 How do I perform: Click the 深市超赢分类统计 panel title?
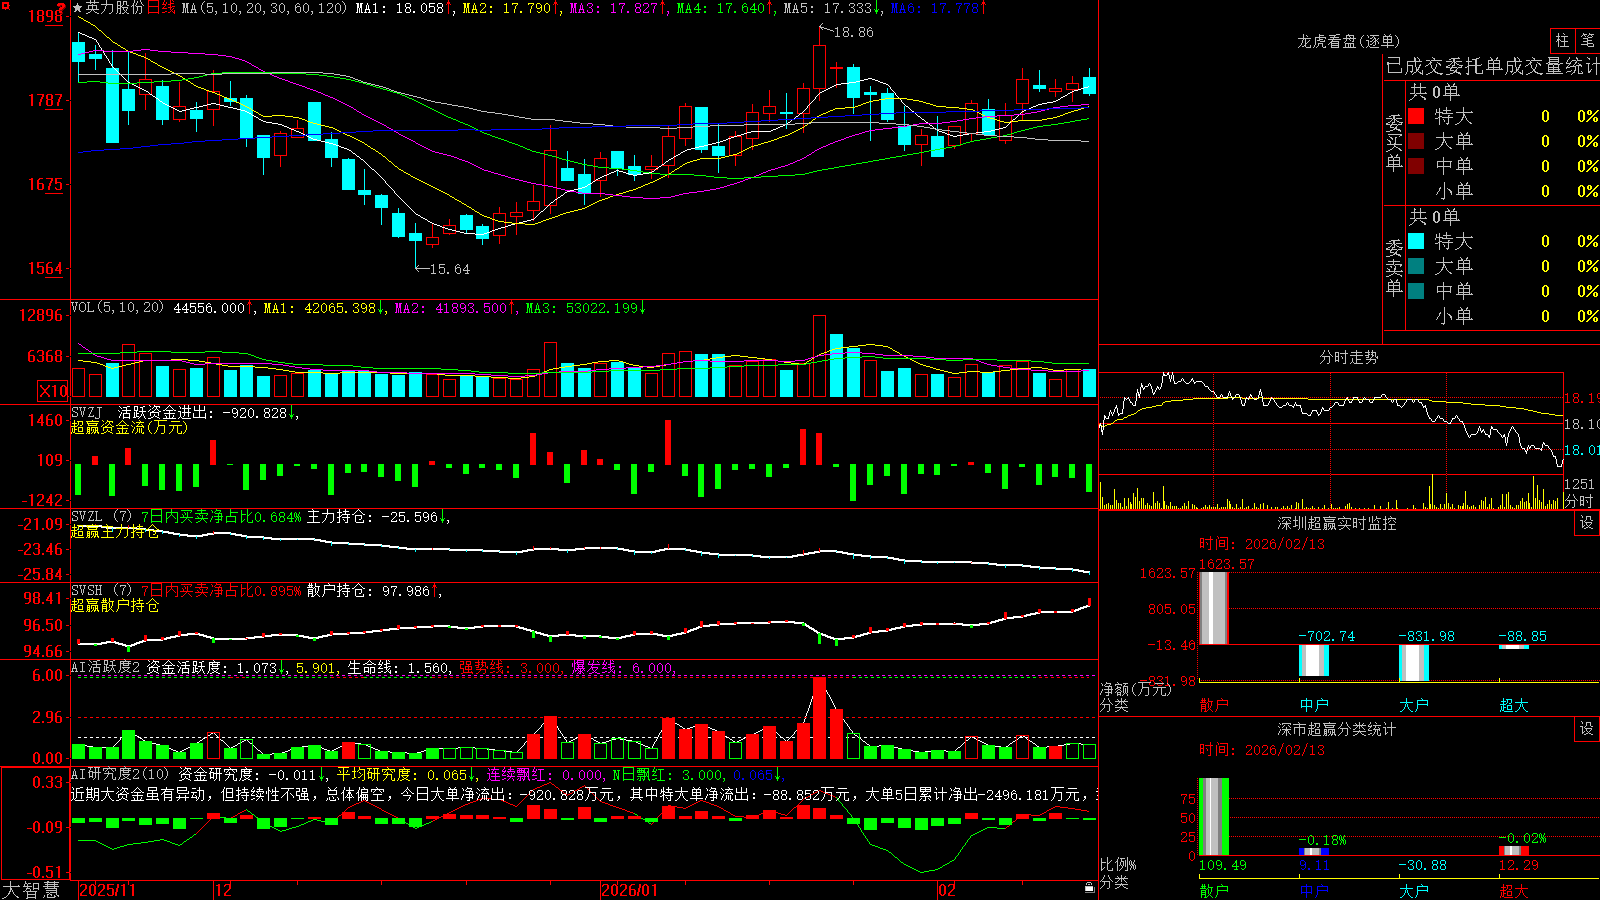(1337, 729)
